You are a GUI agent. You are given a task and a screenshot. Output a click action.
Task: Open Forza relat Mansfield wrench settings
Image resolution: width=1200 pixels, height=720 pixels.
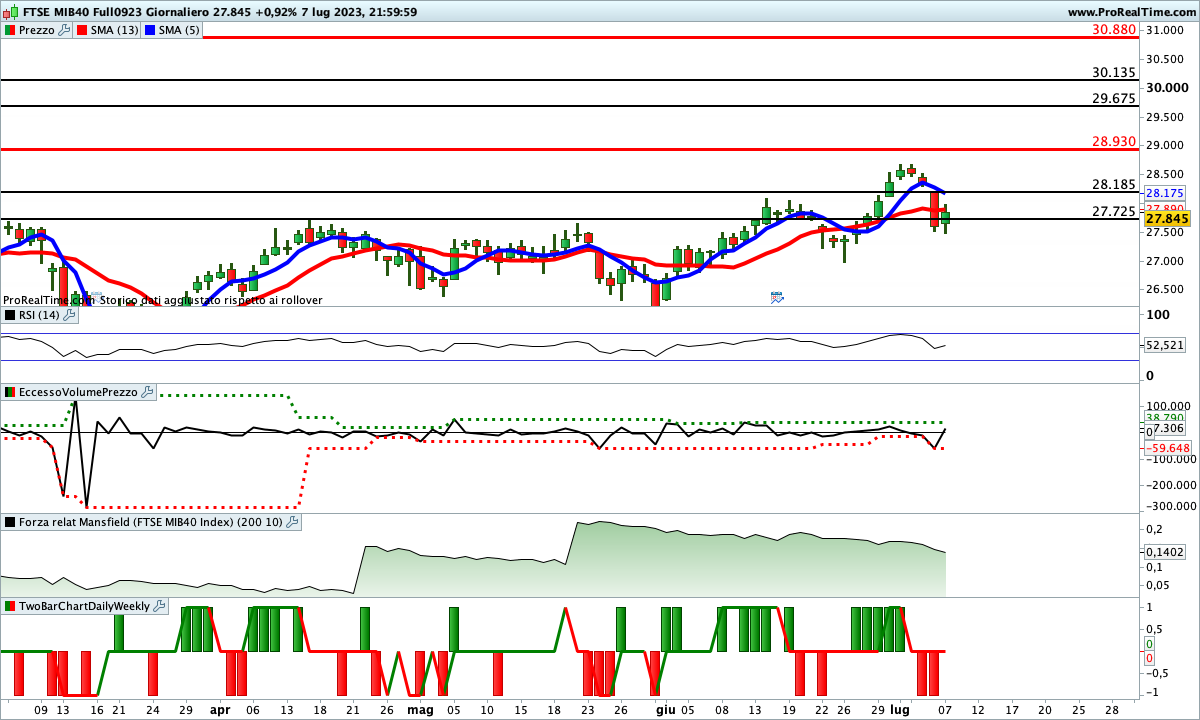coord(293,522)
